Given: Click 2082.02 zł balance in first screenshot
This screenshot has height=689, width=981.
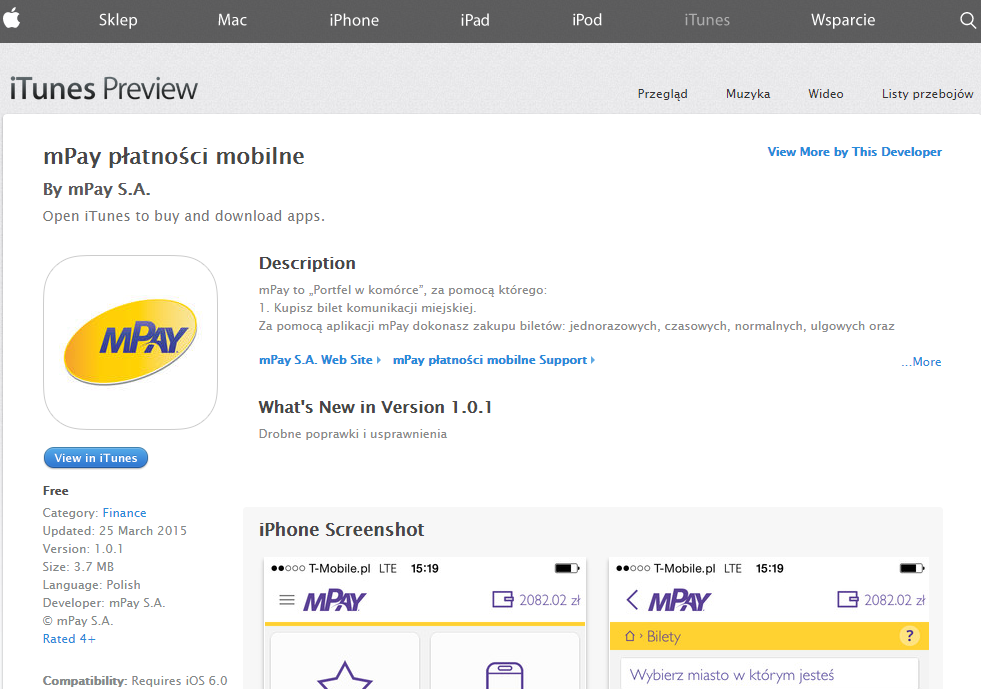Looking at the screenshot, I should (550, 600).
